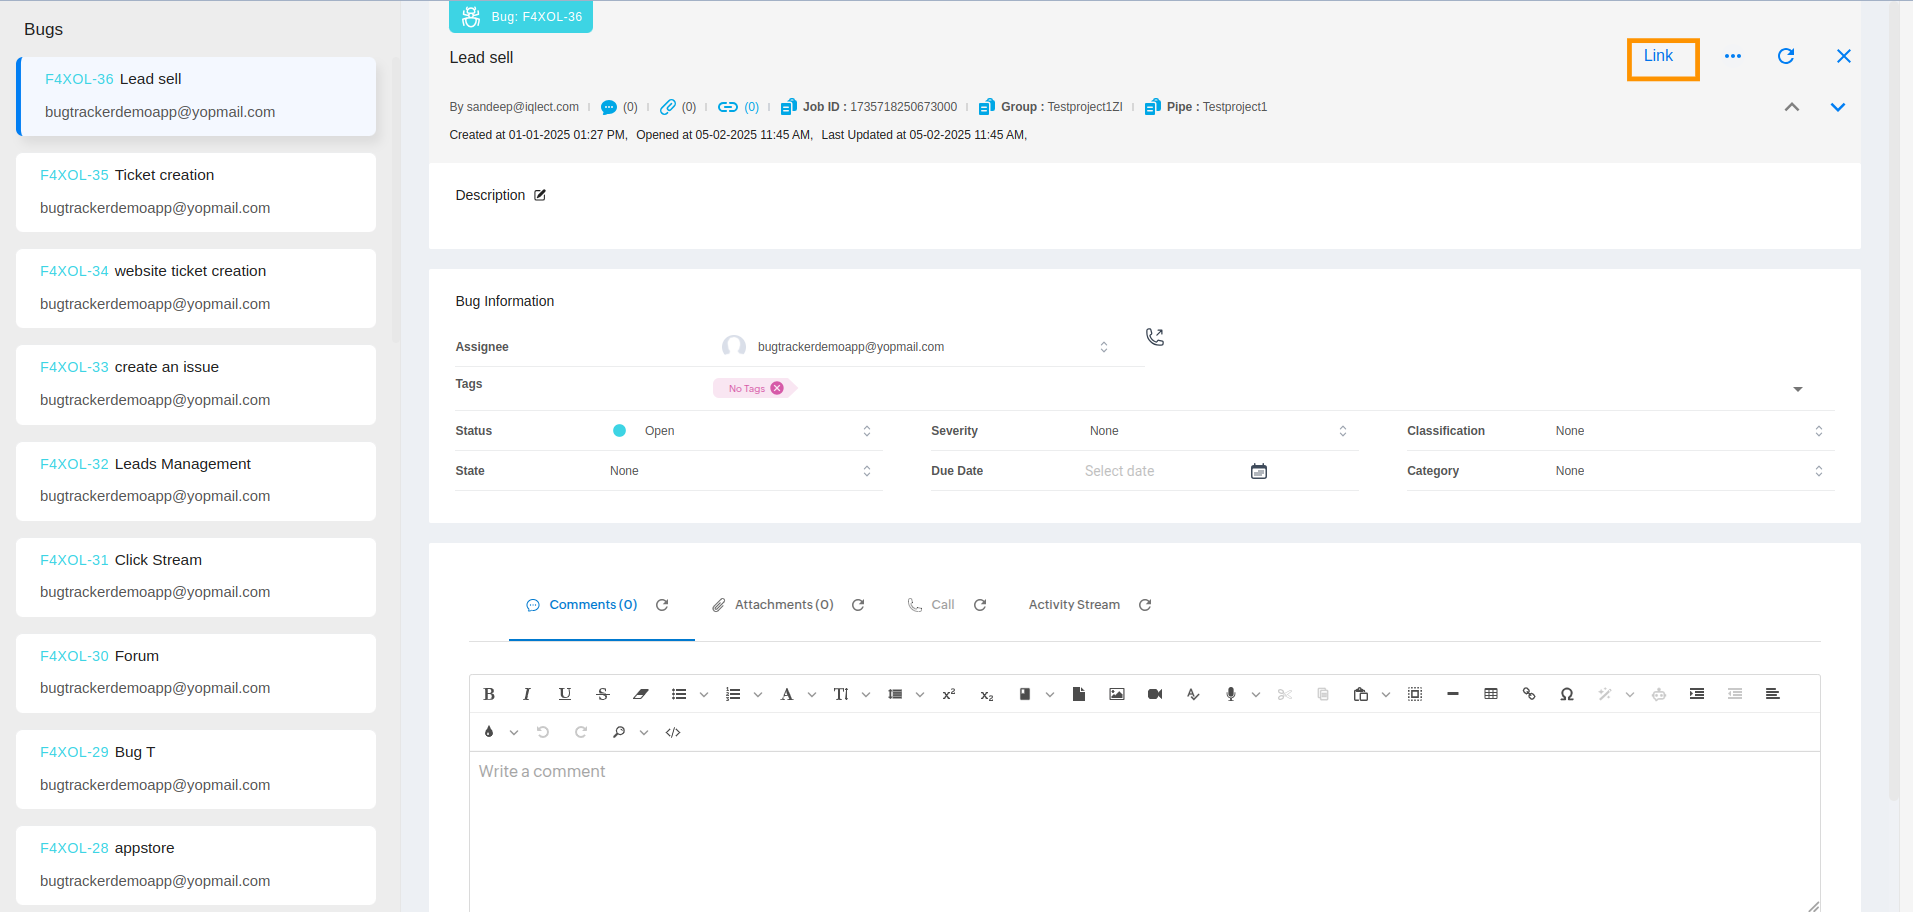The height and width of the screenshot is (912, 1913).
Task: Open the State dropdown
Action: click(x=742, y=471)
